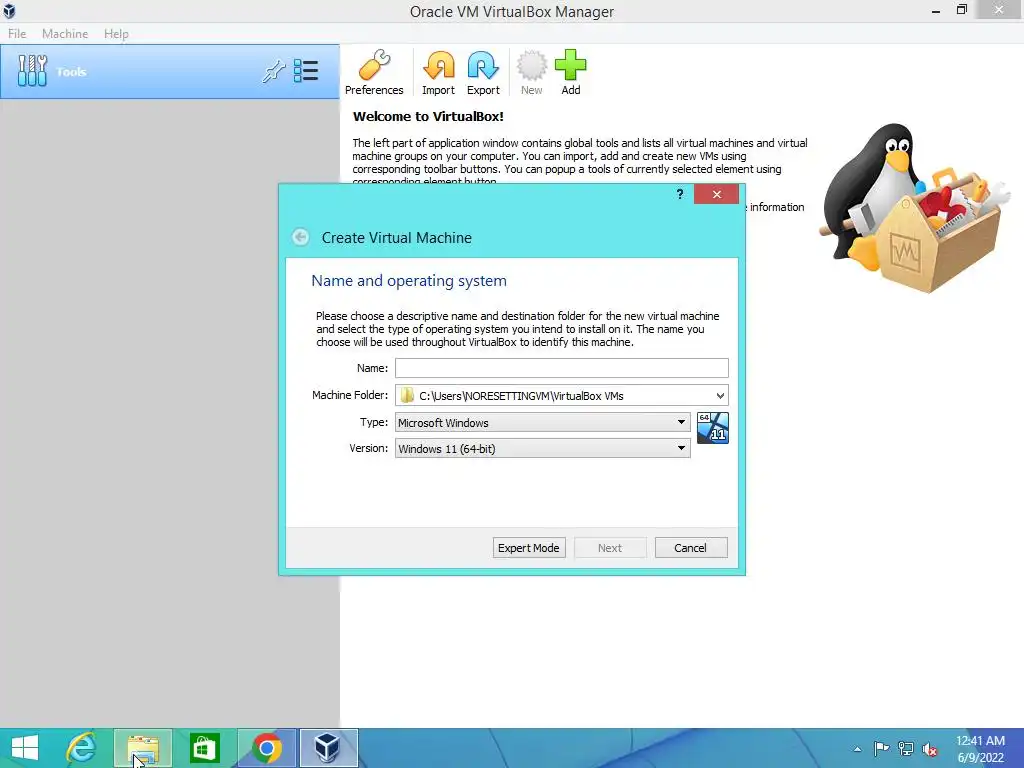1024x768 pixels.
Task: Click the pin icon beside Tools
Action: (x=274, y=71)
